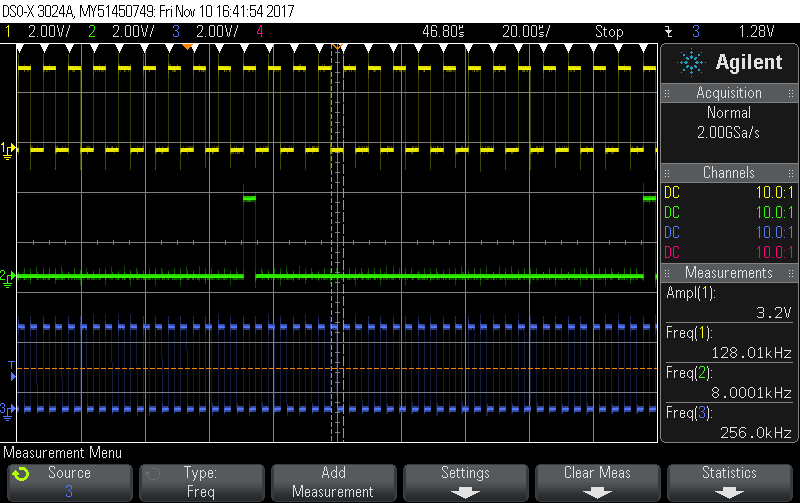Screen dimensions: 800x503
Task: Click the 46.80 µs delay value
Action: (443, 32)
